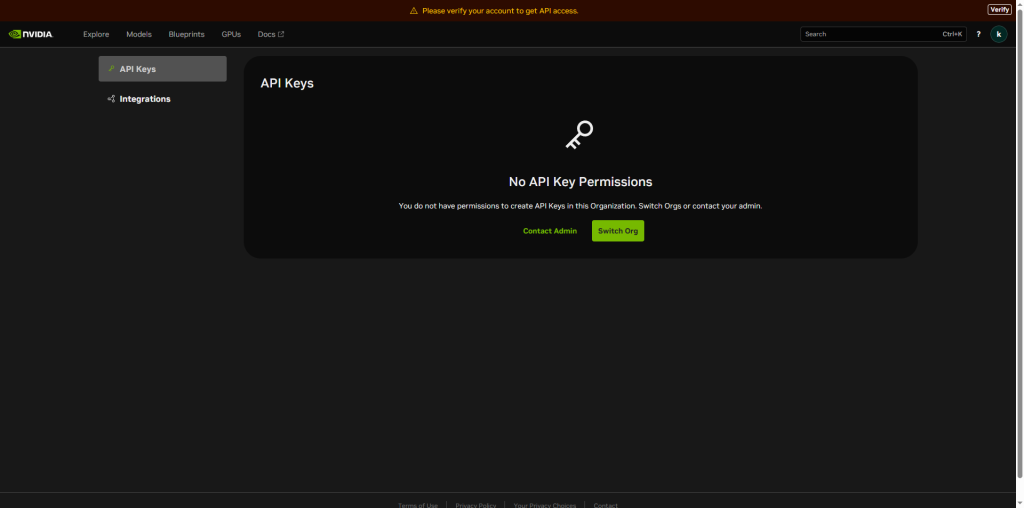
Task: Click the Contact link in the footer
Action: 605,505
